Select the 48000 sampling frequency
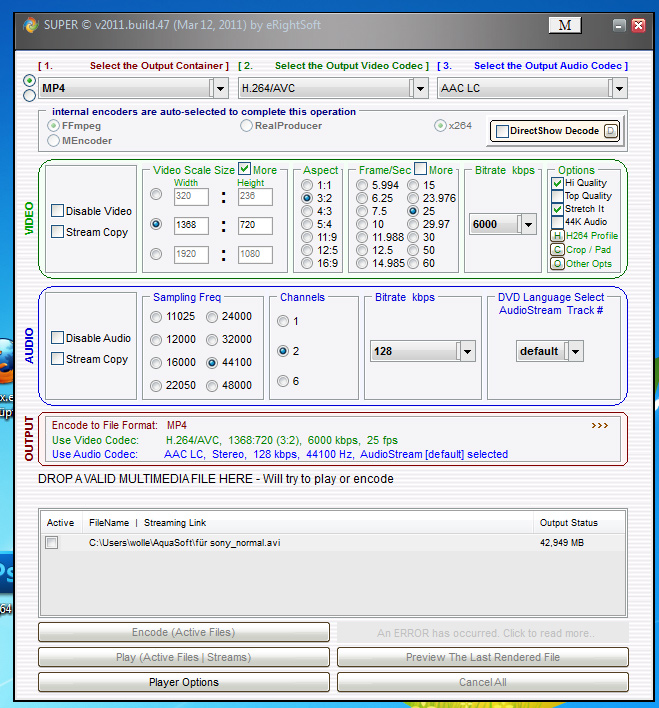 (x=212, y=385)
